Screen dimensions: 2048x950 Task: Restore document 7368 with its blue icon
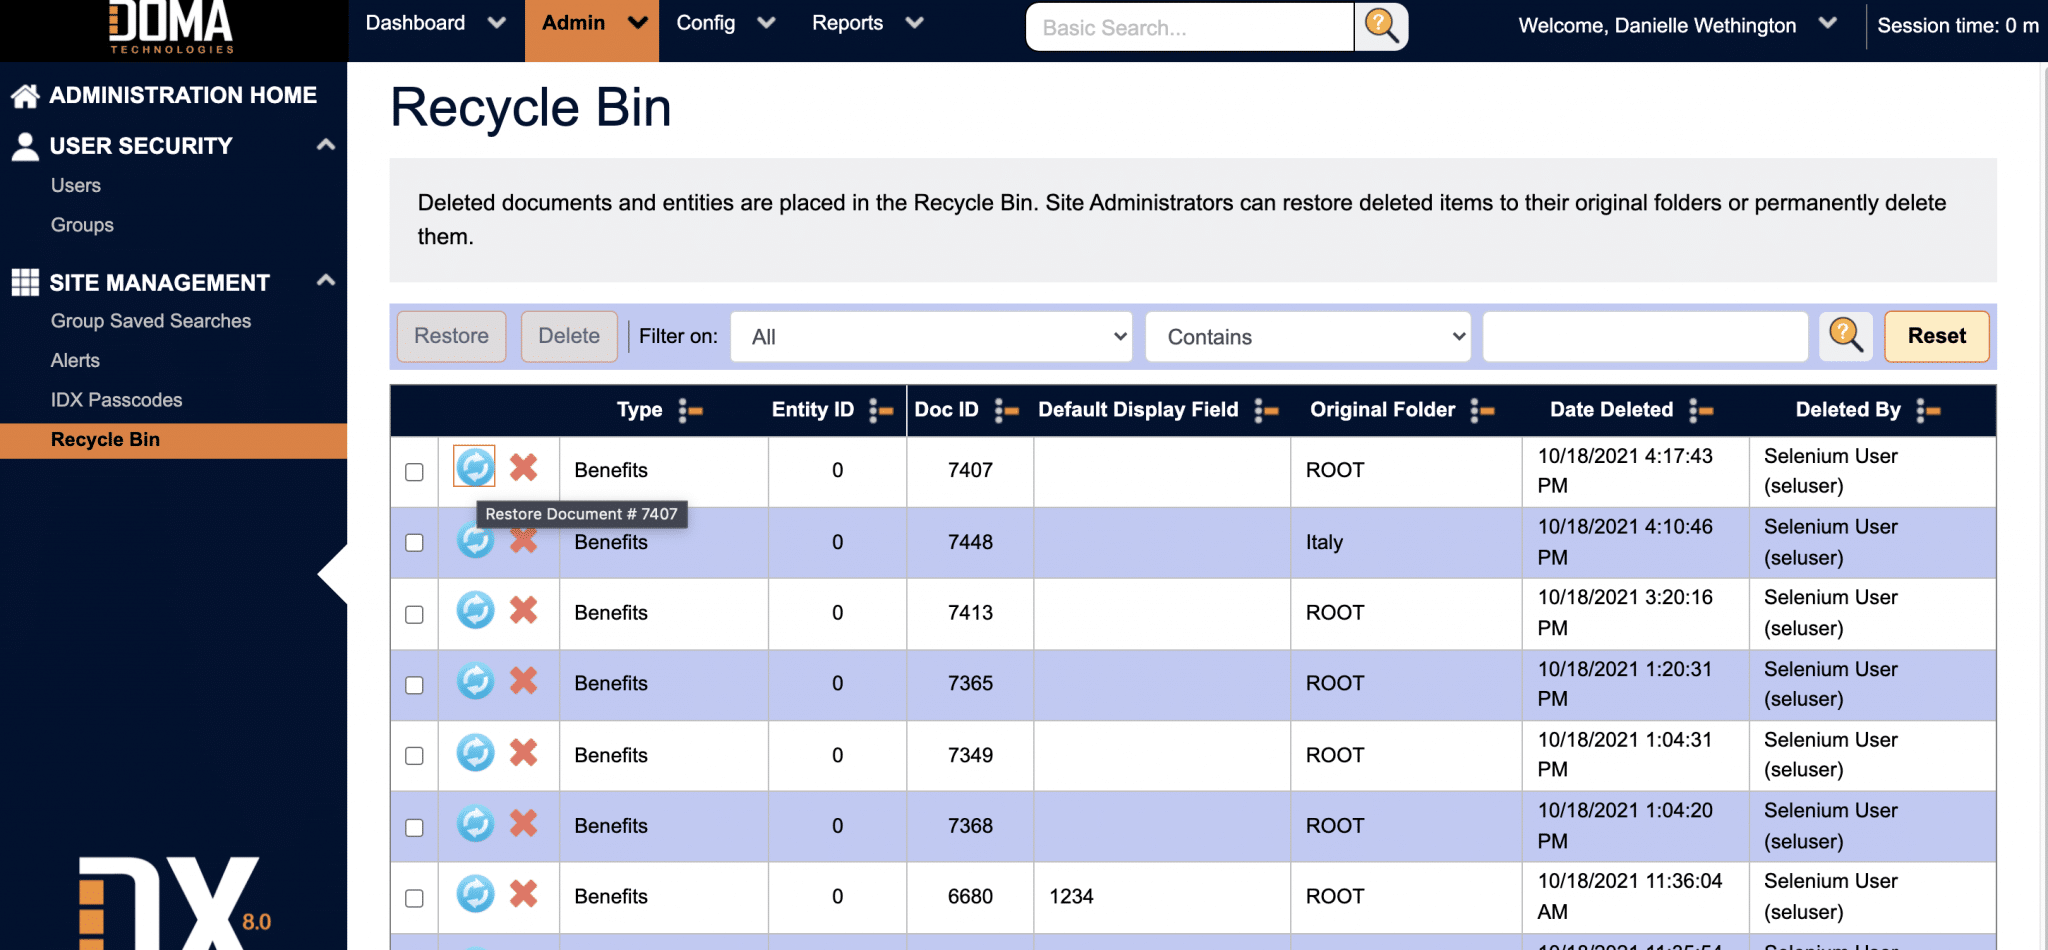coord(475,823)
